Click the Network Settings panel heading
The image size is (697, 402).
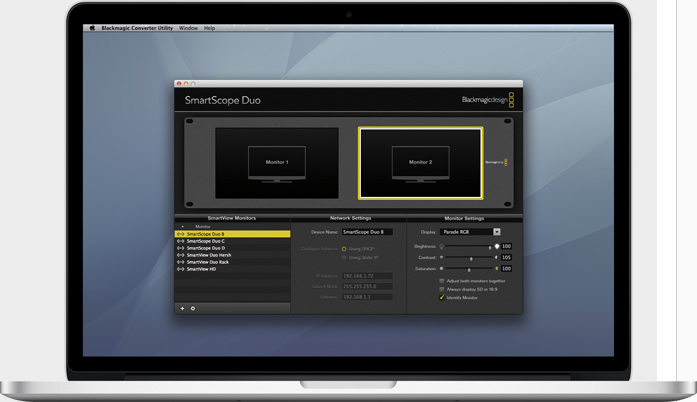350,218
